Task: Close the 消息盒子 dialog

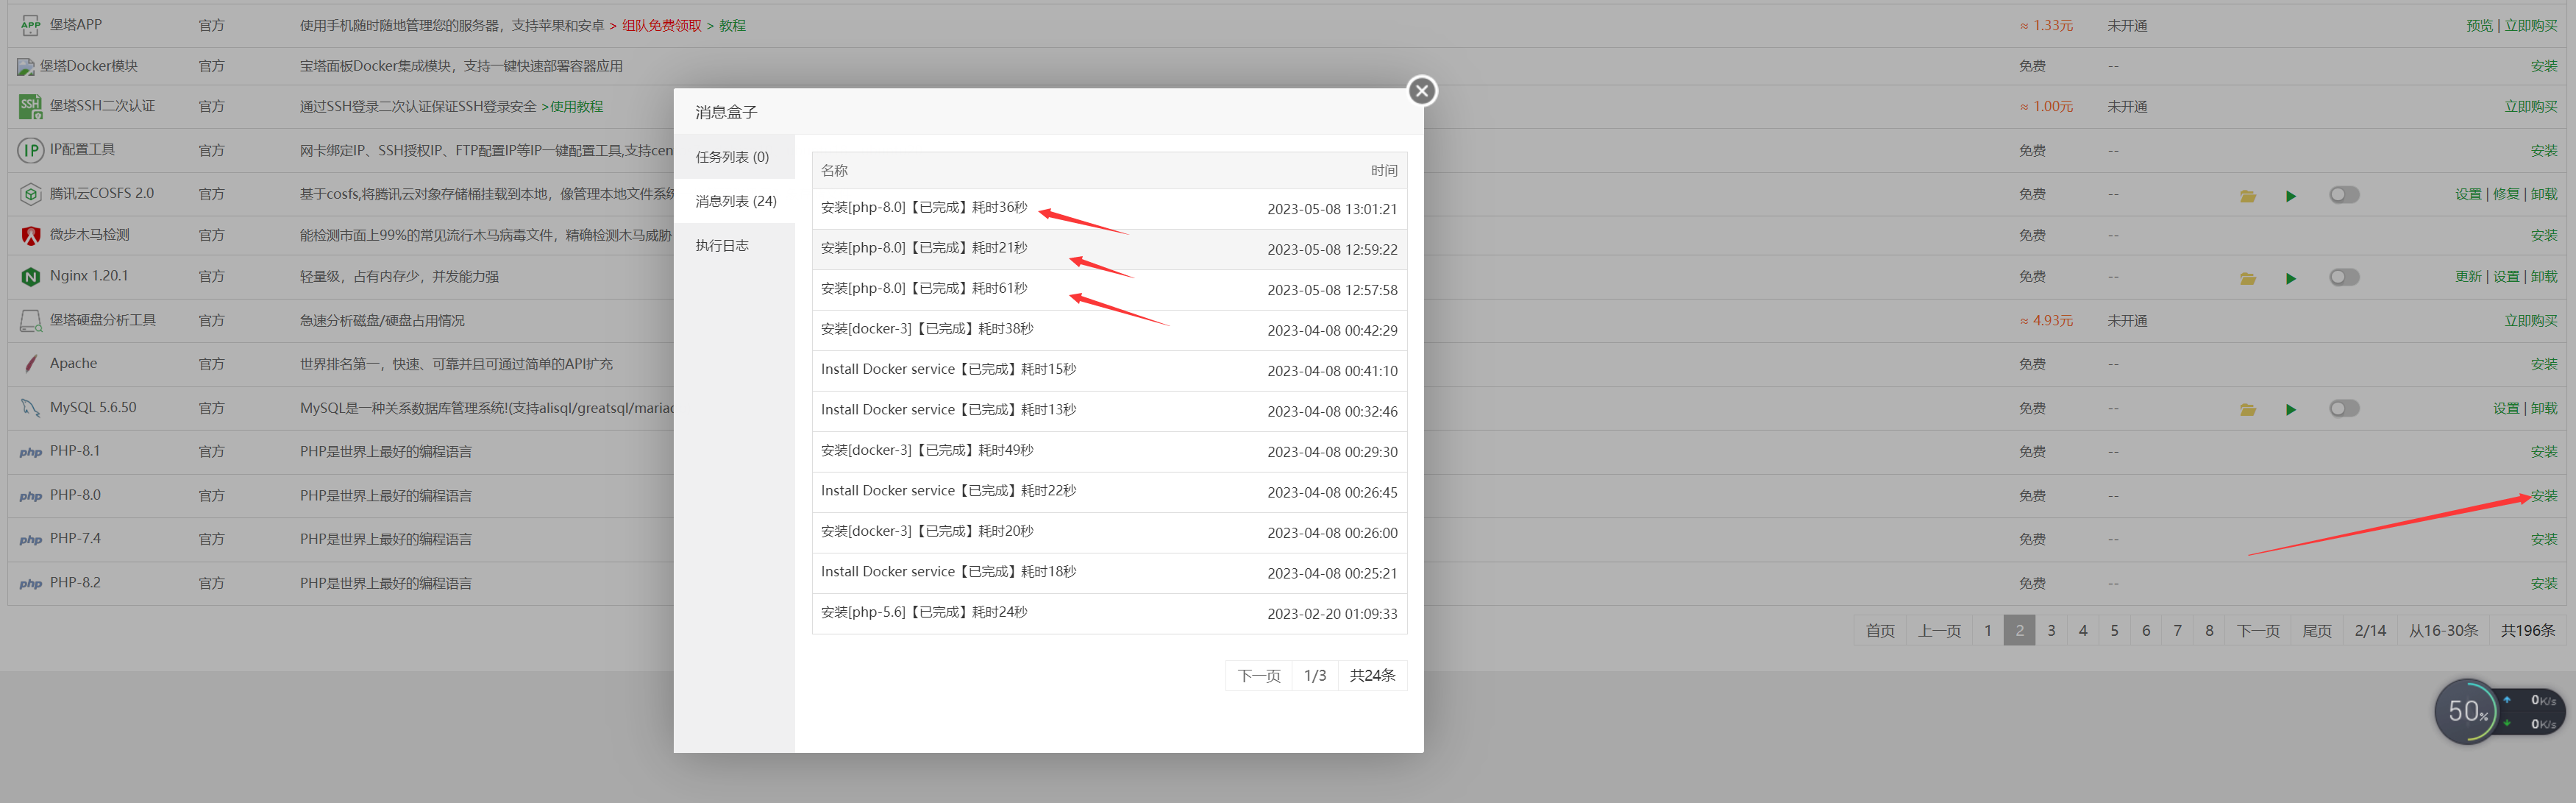Action: click(x=1421, y=91)
